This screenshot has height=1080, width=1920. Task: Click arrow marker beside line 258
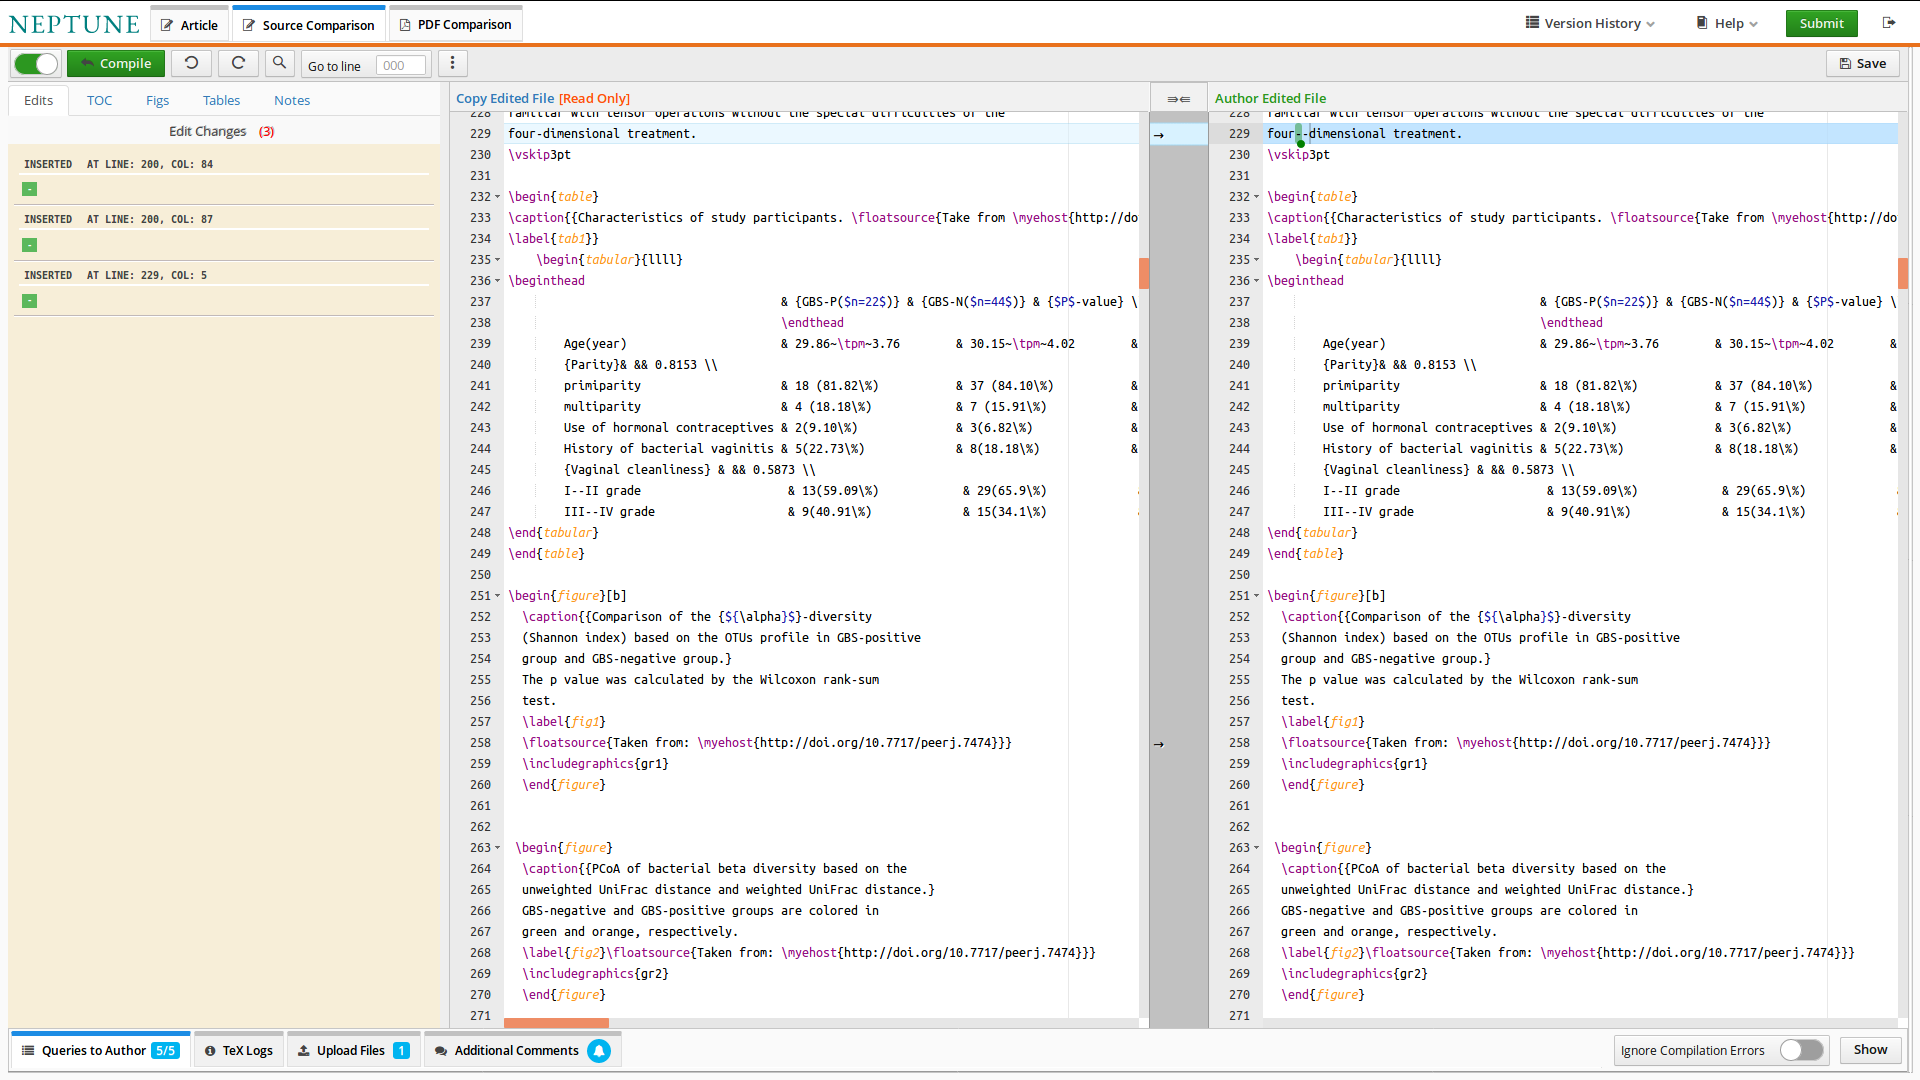click(x=1159, y=744)
